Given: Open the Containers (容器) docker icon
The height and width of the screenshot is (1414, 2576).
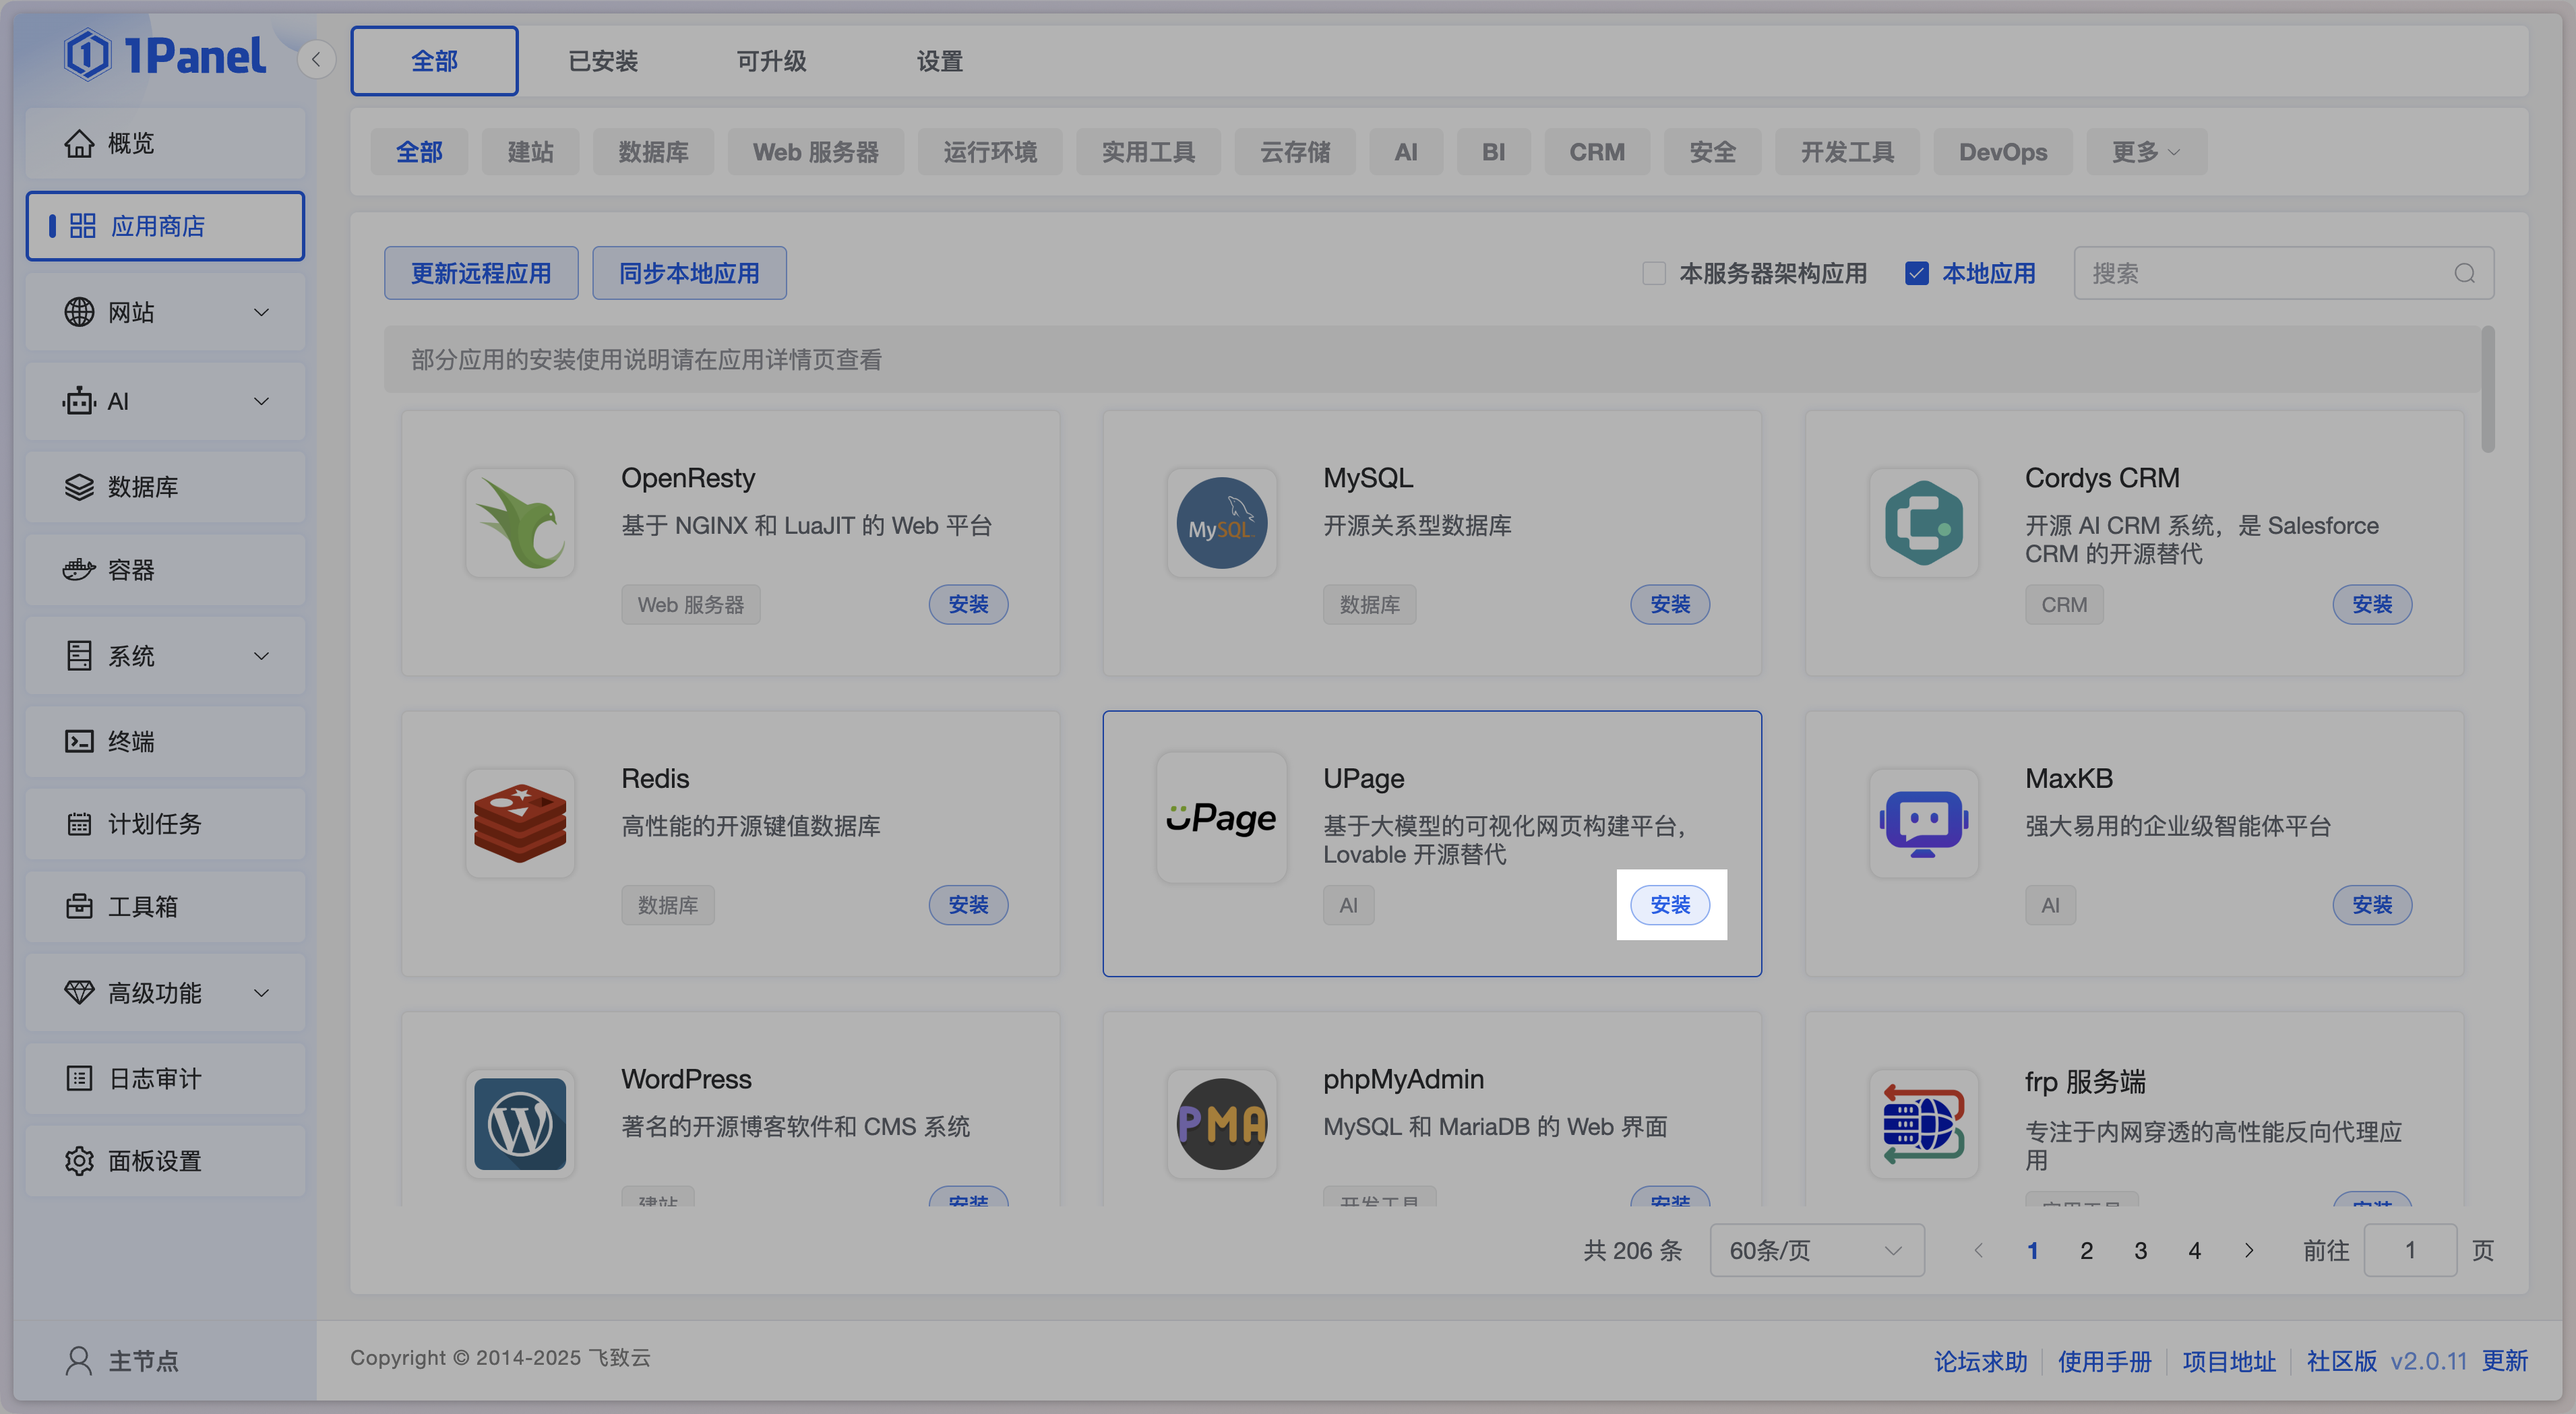Looking at the screenshot, I should [79, 570].
